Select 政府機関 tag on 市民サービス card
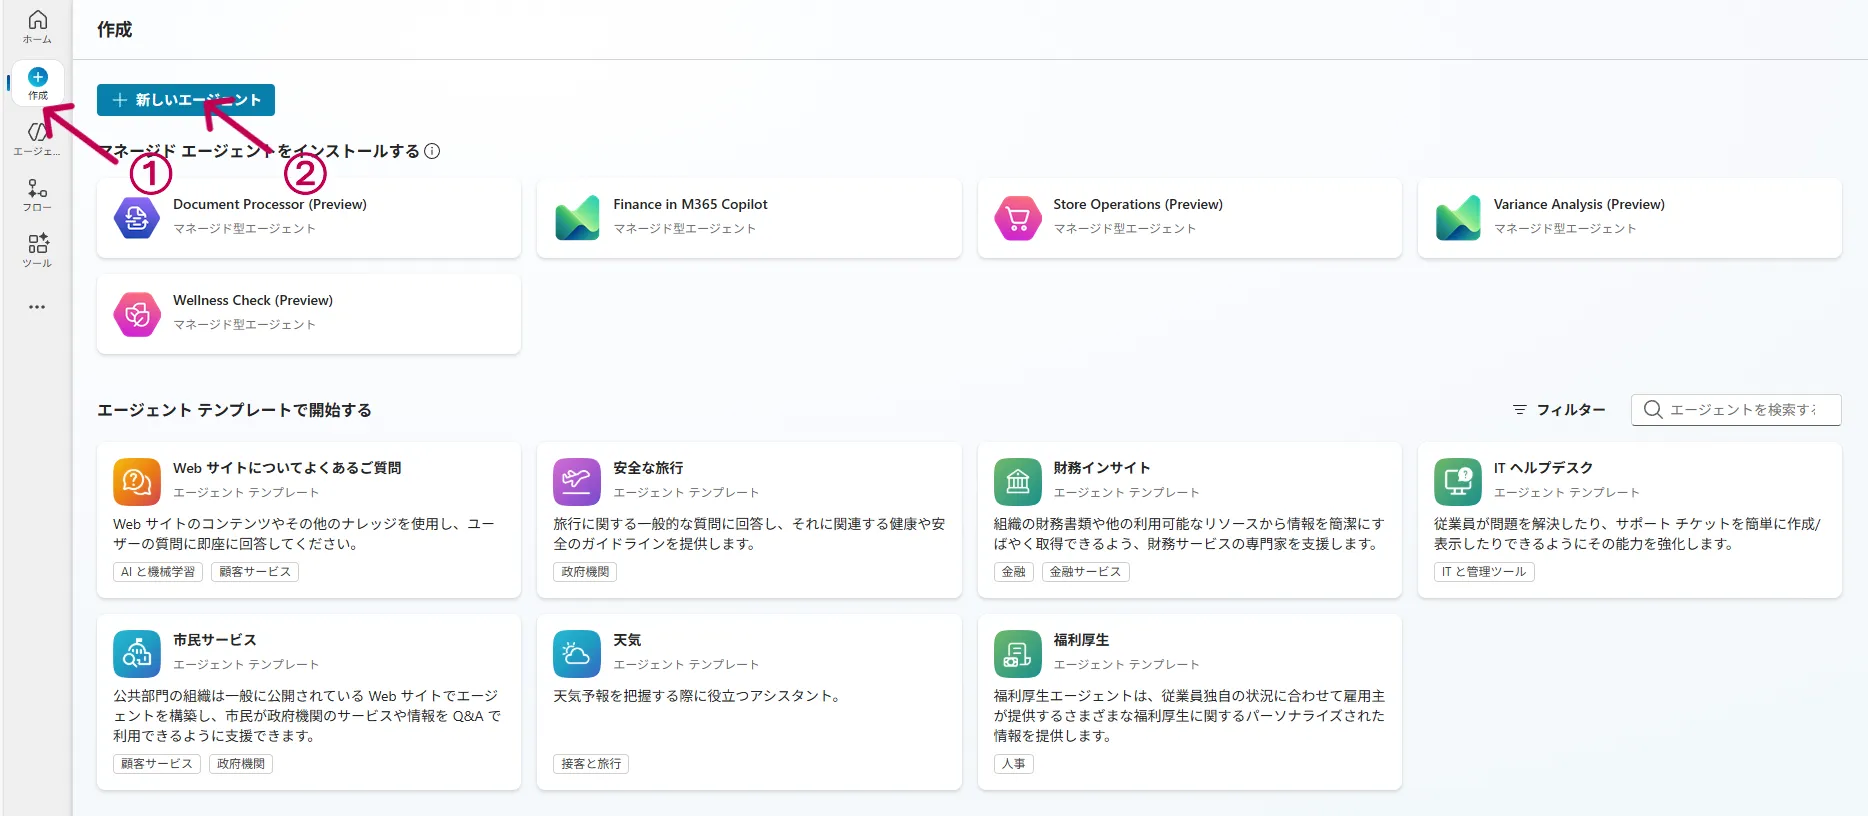 pos(241,764)
